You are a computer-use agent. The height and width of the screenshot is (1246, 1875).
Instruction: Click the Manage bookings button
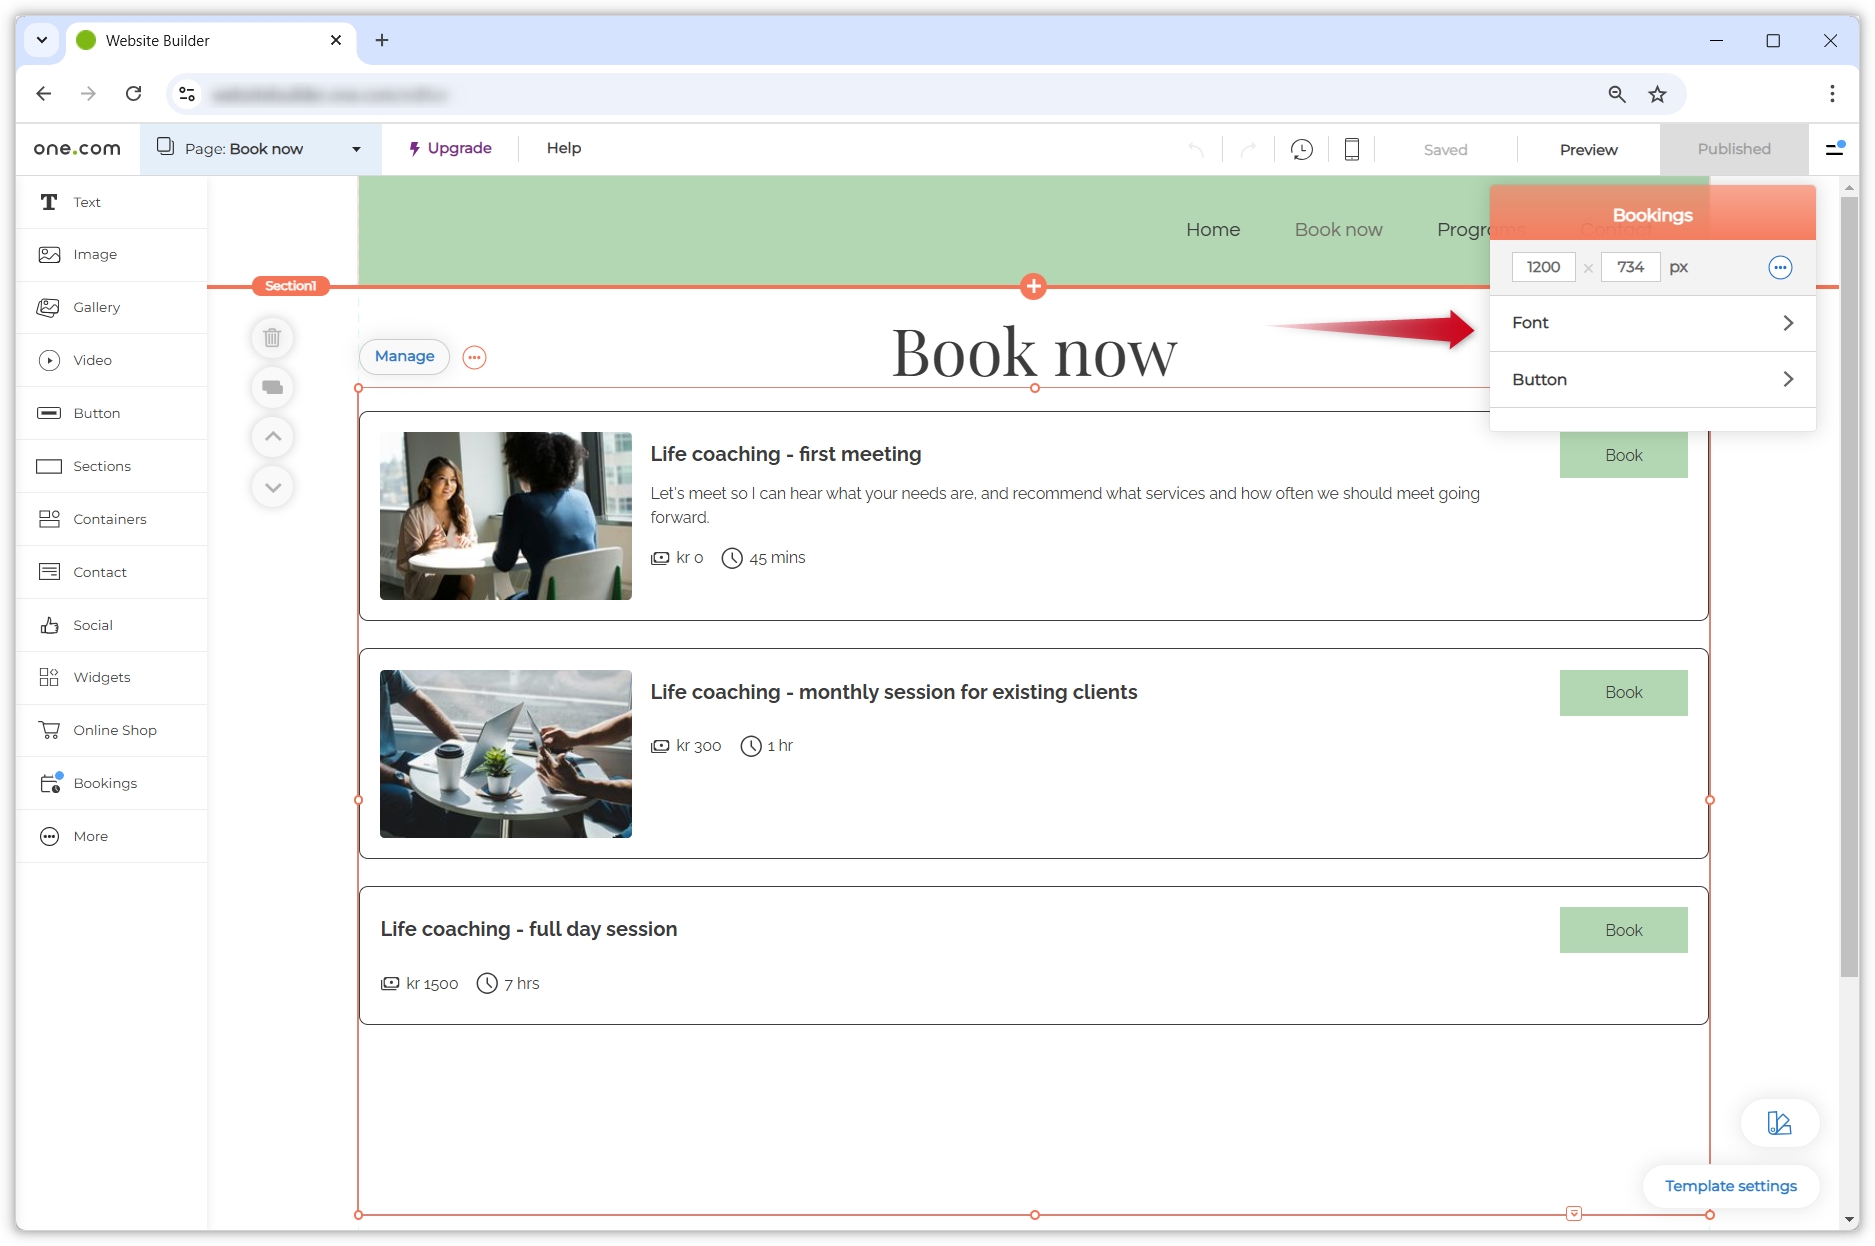point(403,356)
